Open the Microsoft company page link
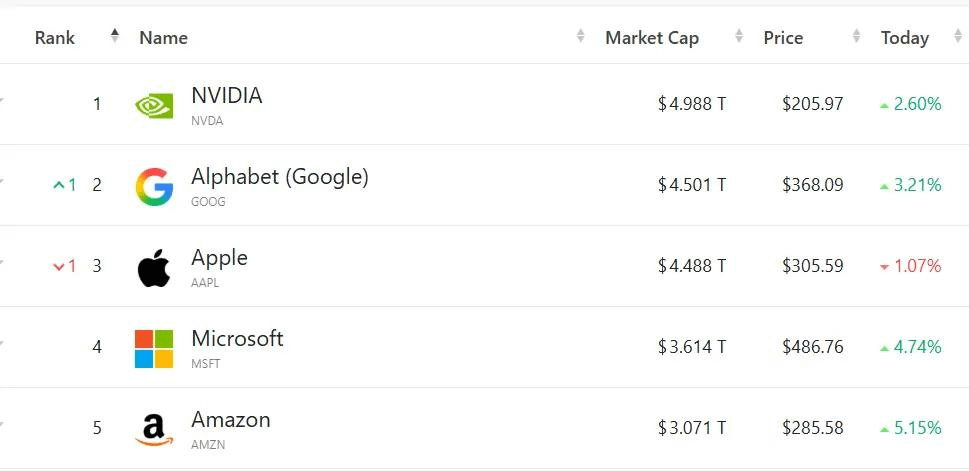This screenshot has height=471, width=969. (237, 339)
